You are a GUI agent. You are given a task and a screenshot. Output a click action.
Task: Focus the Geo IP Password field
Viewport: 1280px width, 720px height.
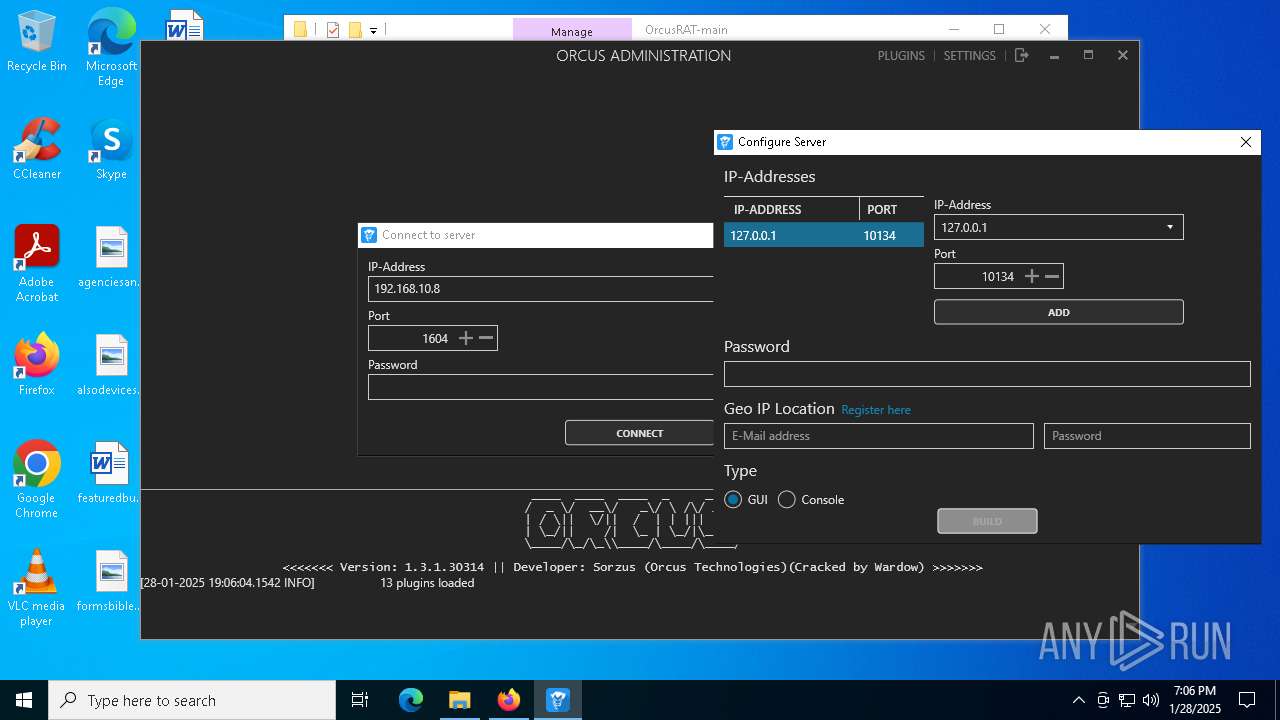[x=1147, y=436]
